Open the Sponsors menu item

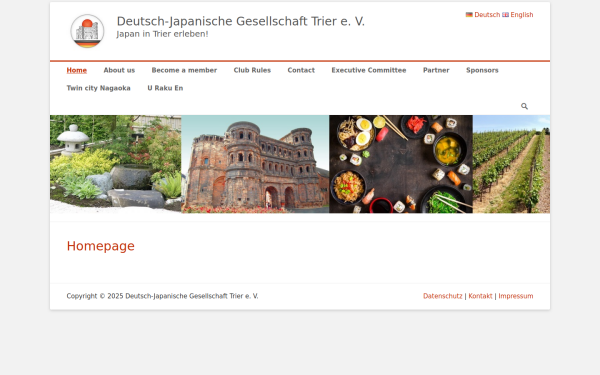482,70
